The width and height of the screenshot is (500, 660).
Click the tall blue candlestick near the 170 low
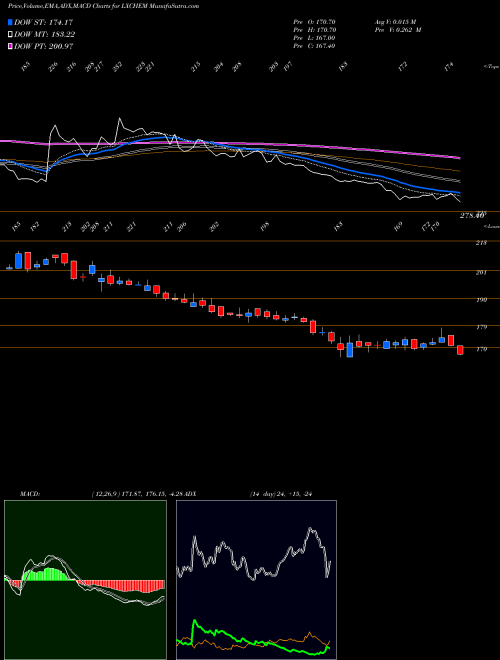349,350
